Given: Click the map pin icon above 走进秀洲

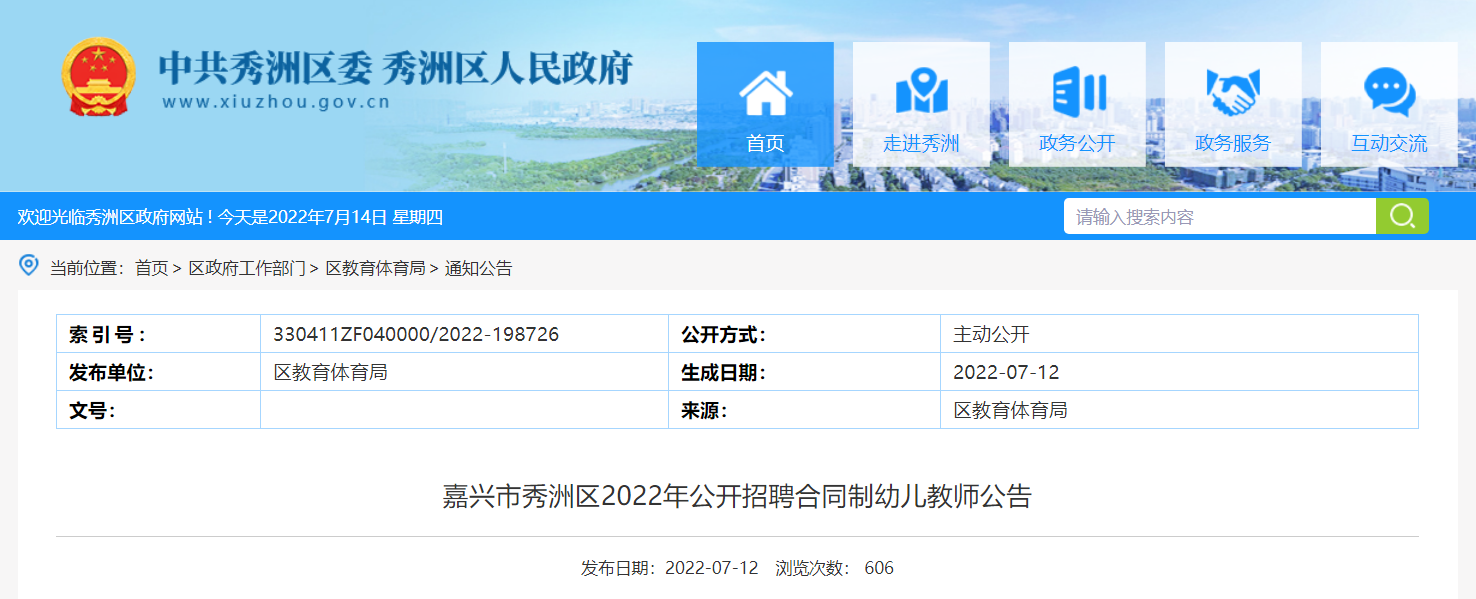Looking at the screenshot, I should point(921,92).
